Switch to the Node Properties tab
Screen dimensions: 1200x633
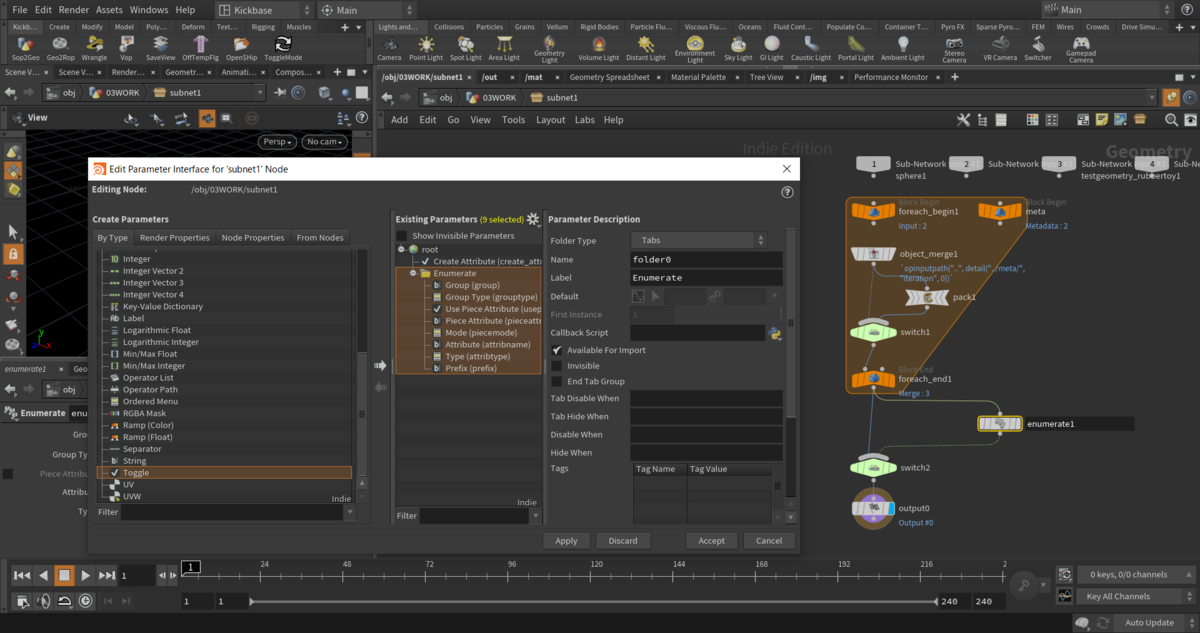[253, 238]
